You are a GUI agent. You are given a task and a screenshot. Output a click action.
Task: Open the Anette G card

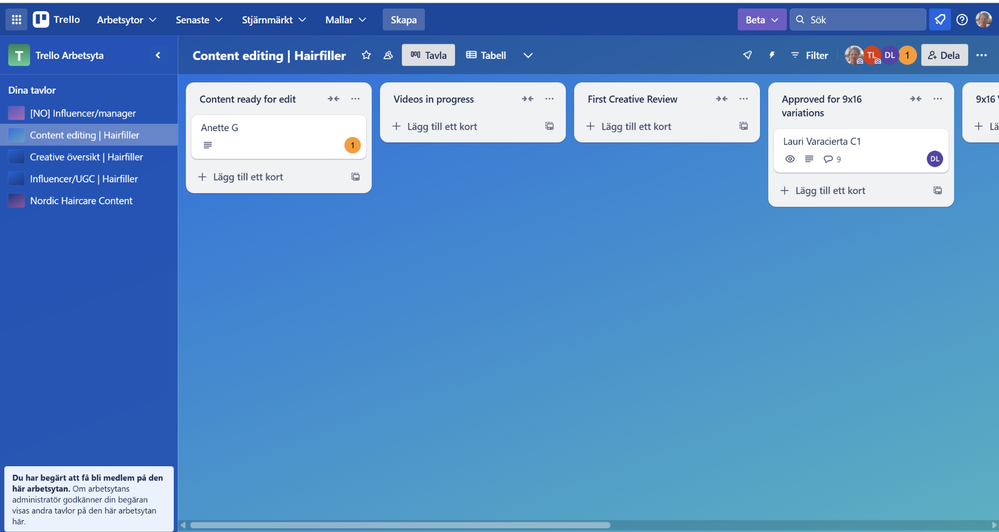coord(278,136)
